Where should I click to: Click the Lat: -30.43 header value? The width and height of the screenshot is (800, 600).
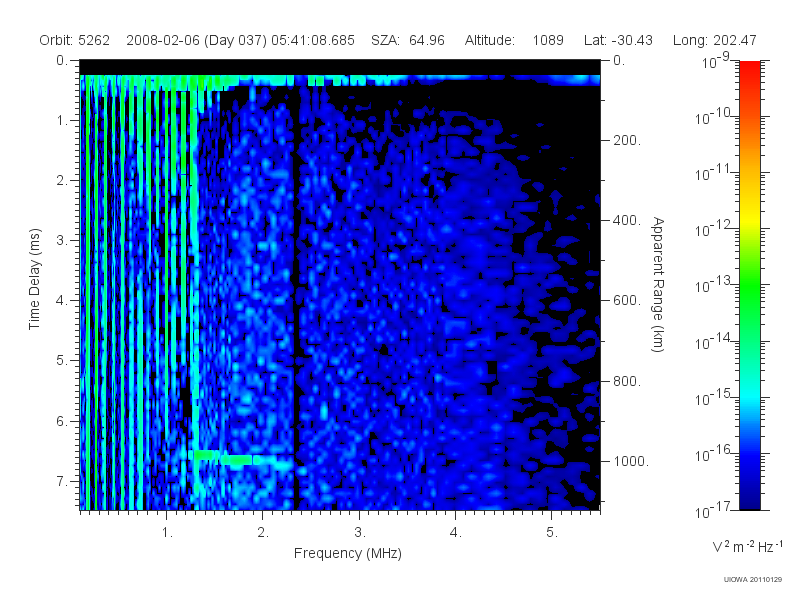[618, 40]
